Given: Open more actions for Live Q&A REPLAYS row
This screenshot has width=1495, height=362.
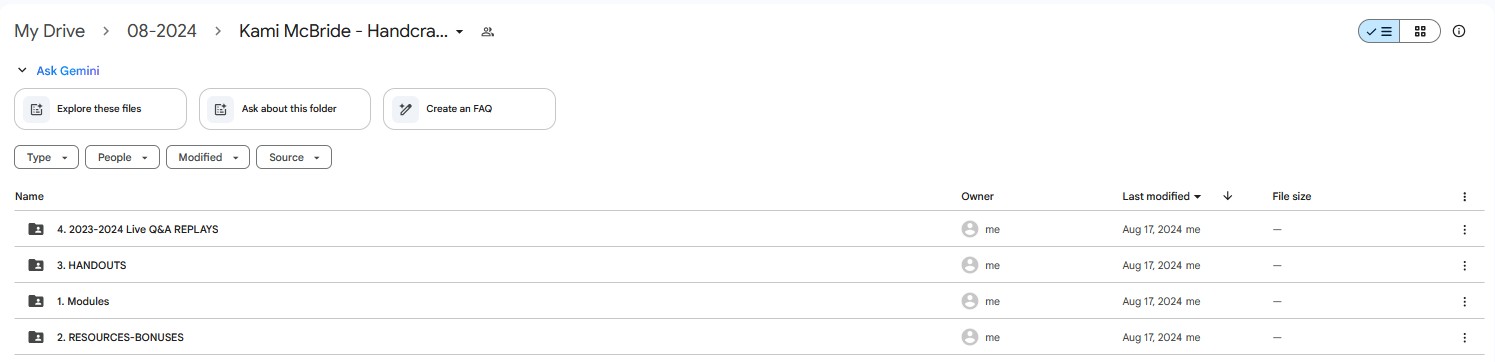Looking at the screenshot, I should click(1465, 230).
